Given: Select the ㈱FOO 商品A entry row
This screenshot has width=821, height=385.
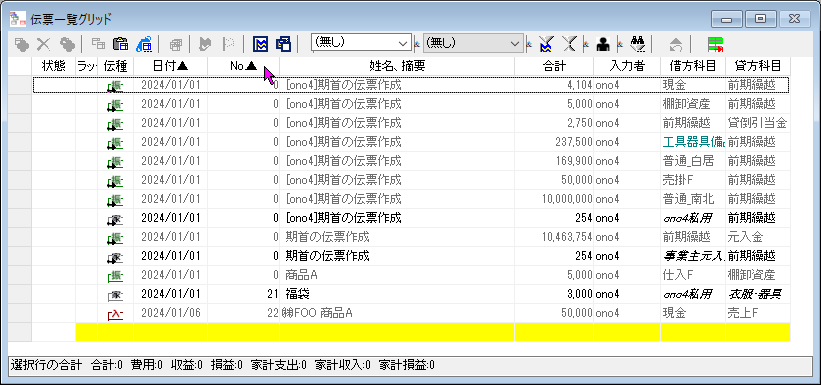Looking at the screenshot, I should coord(411,313).
